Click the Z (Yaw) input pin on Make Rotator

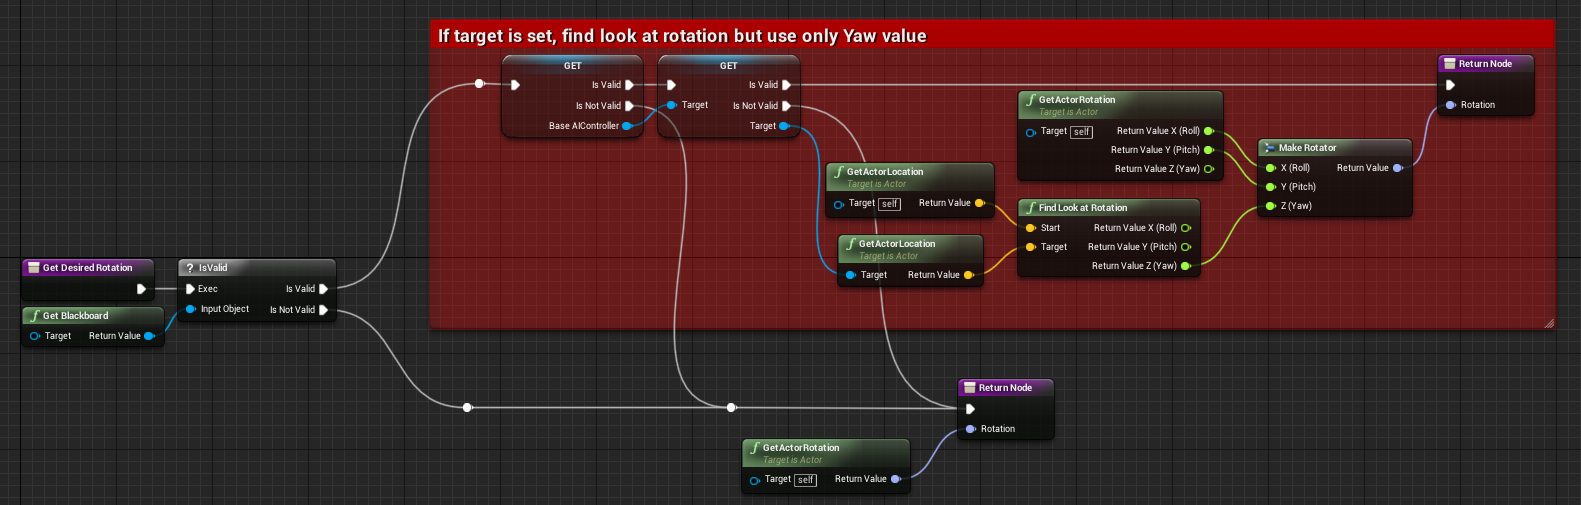pos(1270,206)
